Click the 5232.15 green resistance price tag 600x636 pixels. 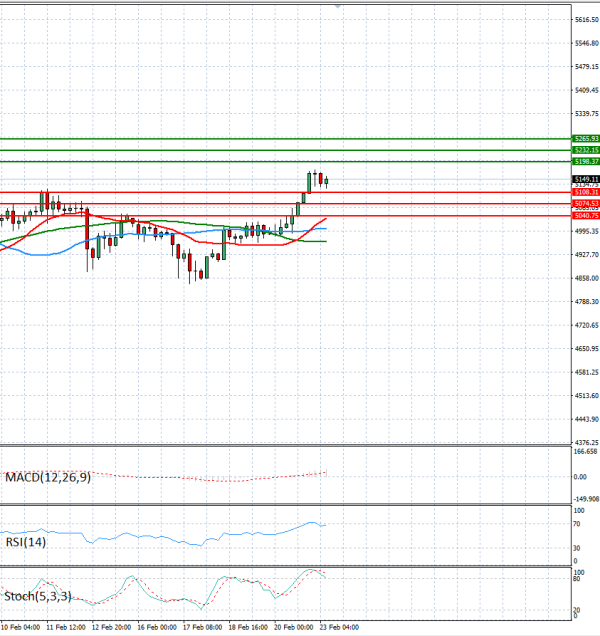(x=586, y=150)
